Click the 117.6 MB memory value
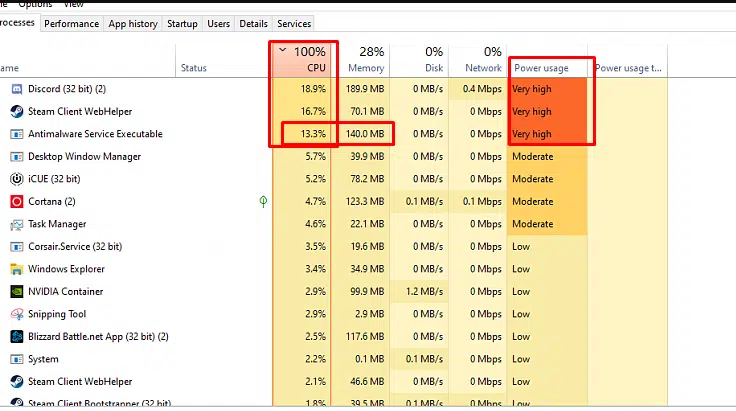Viewport: 736px width, 411px height. (x=366, y=337)
